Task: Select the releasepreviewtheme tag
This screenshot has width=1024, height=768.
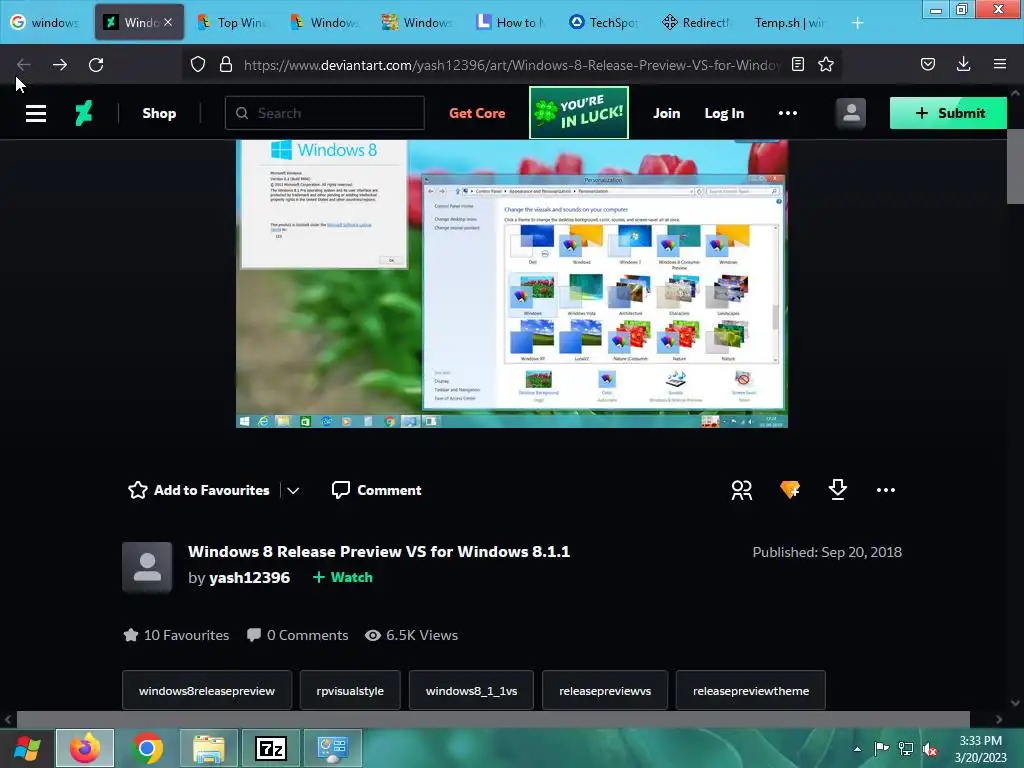Action: coord(751,690)
